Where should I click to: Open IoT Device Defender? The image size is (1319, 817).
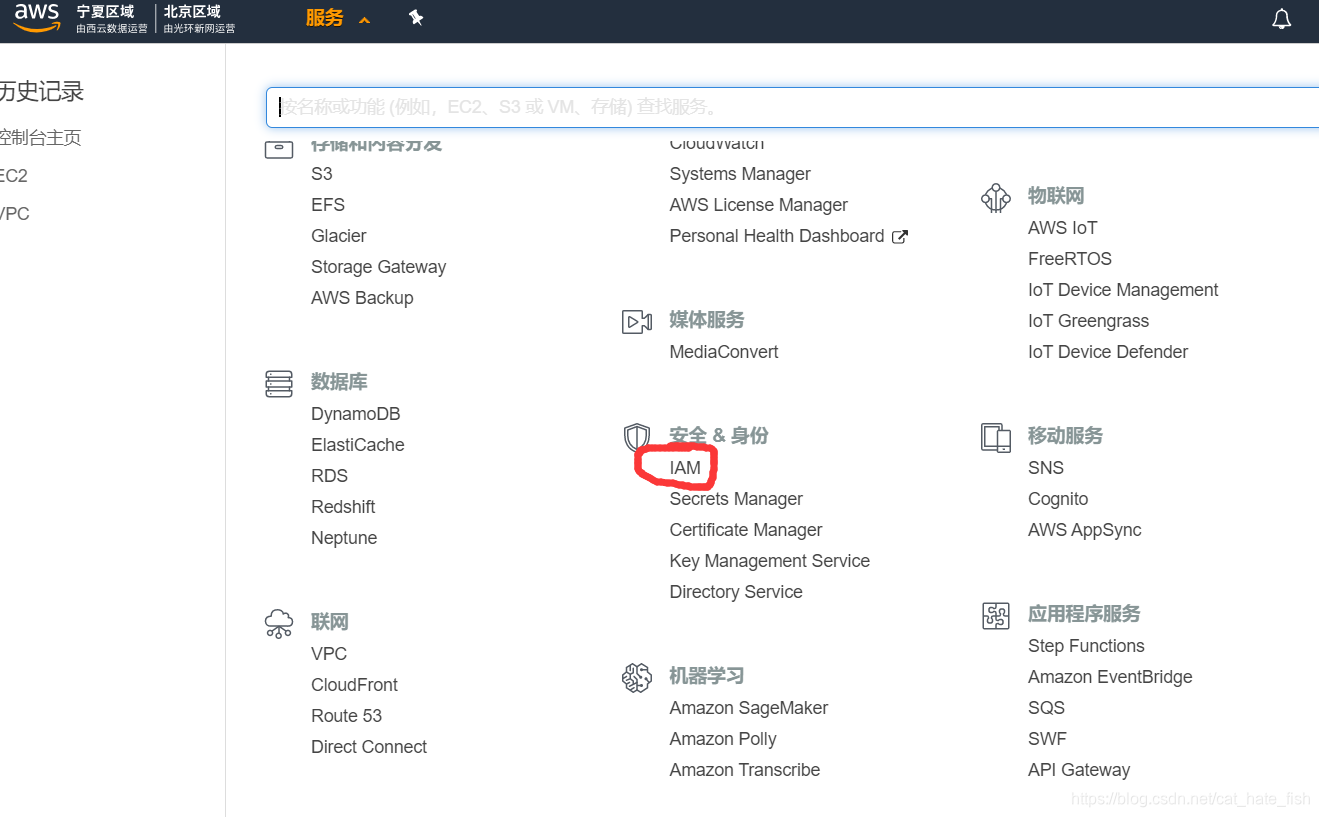(x=1108, y=352)
